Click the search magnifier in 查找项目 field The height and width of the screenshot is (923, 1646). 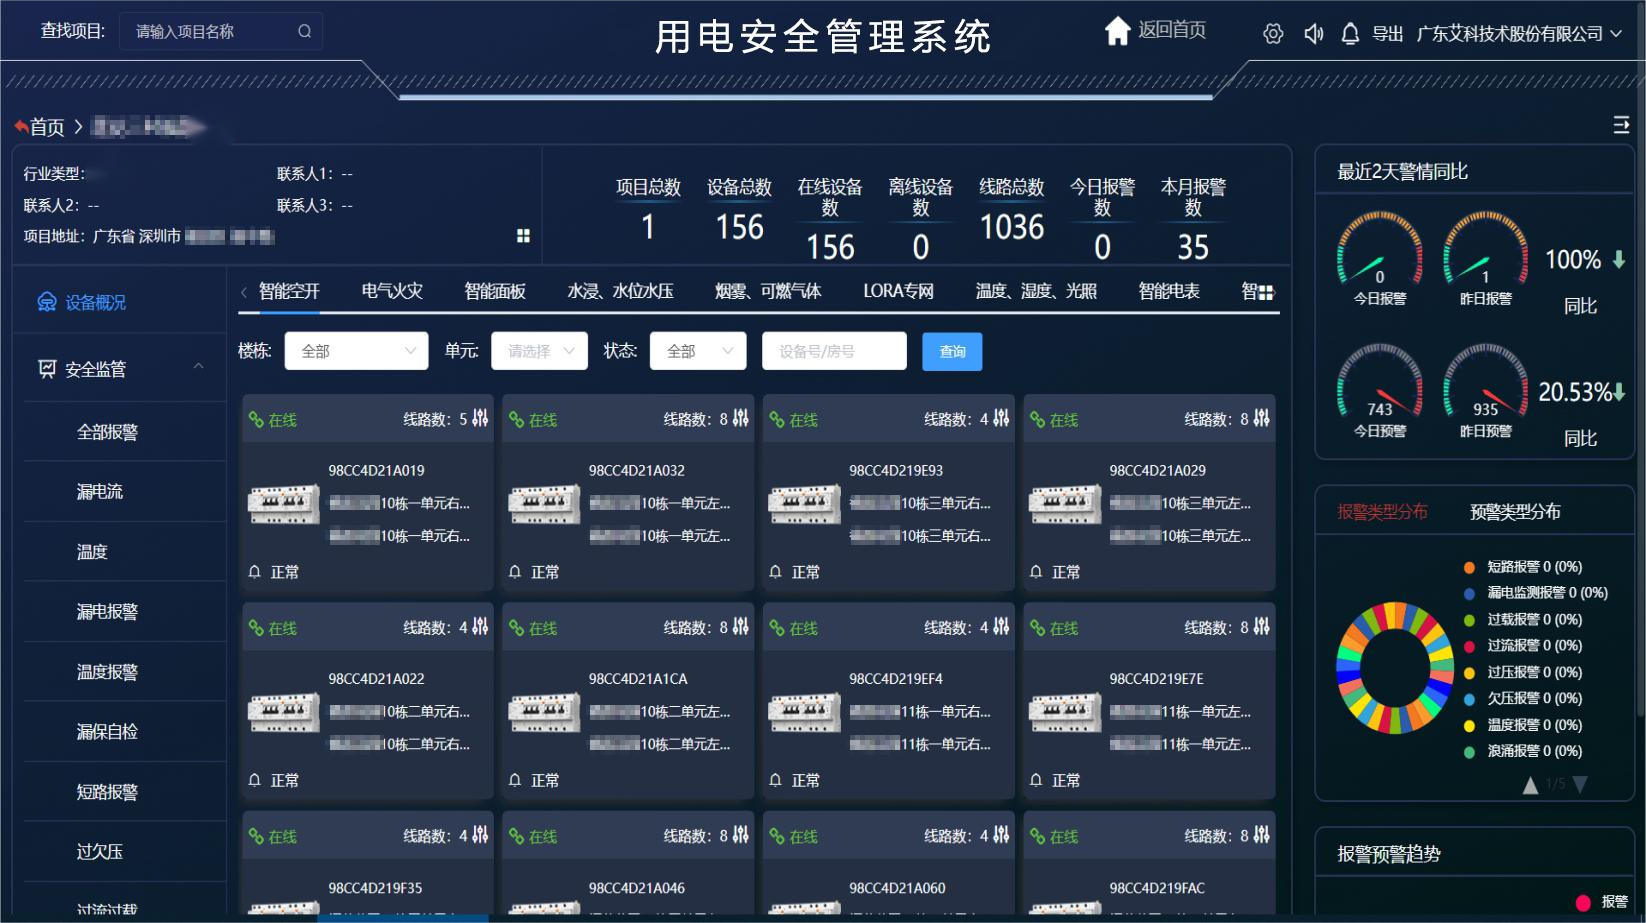pyautogui.click(x=304, y=31)
